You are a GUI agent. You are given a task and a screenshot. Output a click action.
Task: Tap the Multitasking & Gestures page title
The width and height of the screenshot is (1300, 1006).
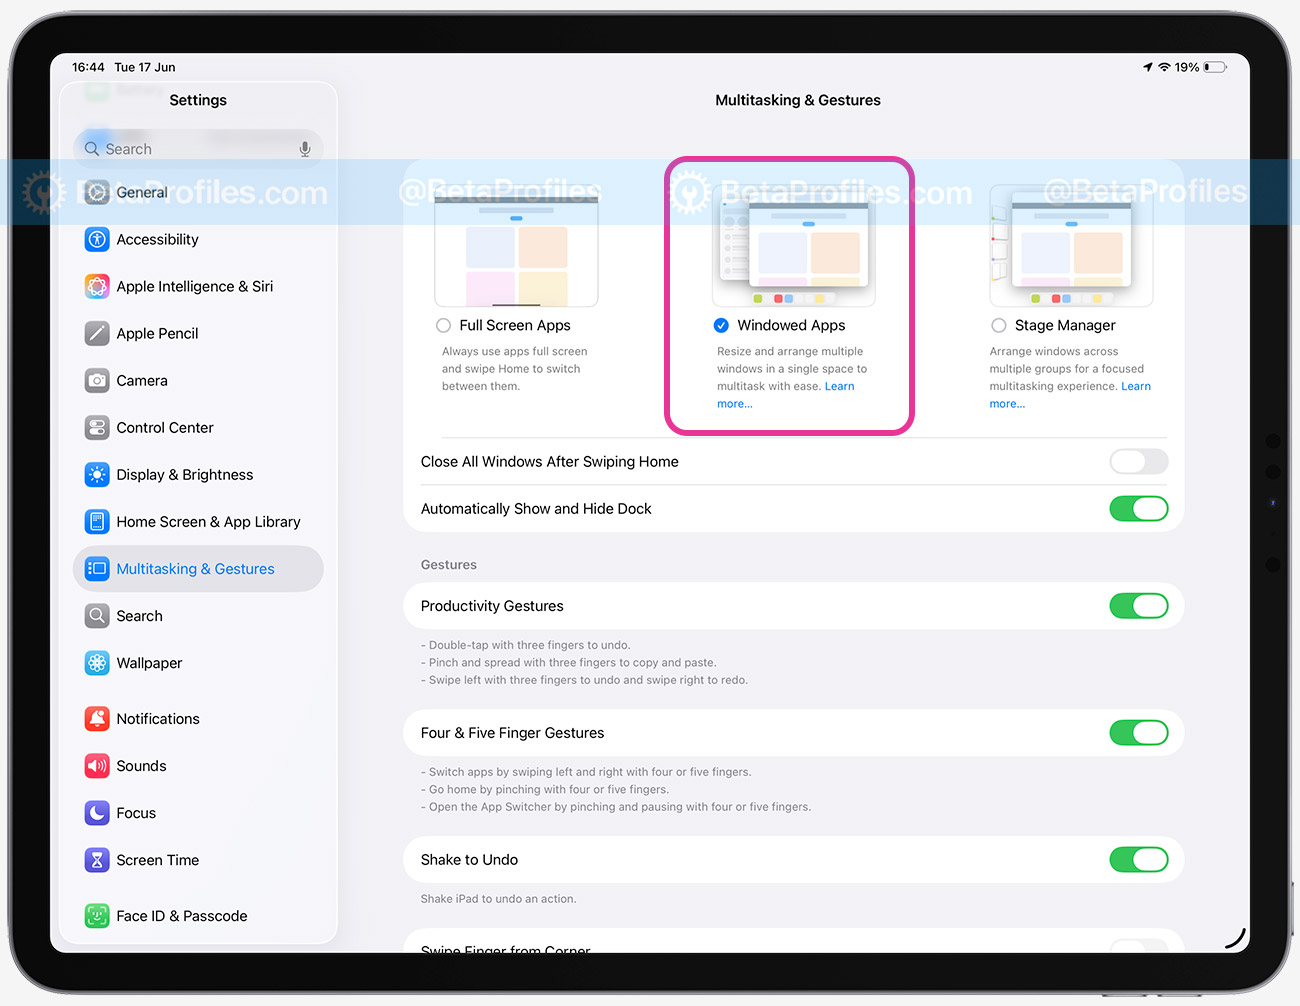[798, 100]
